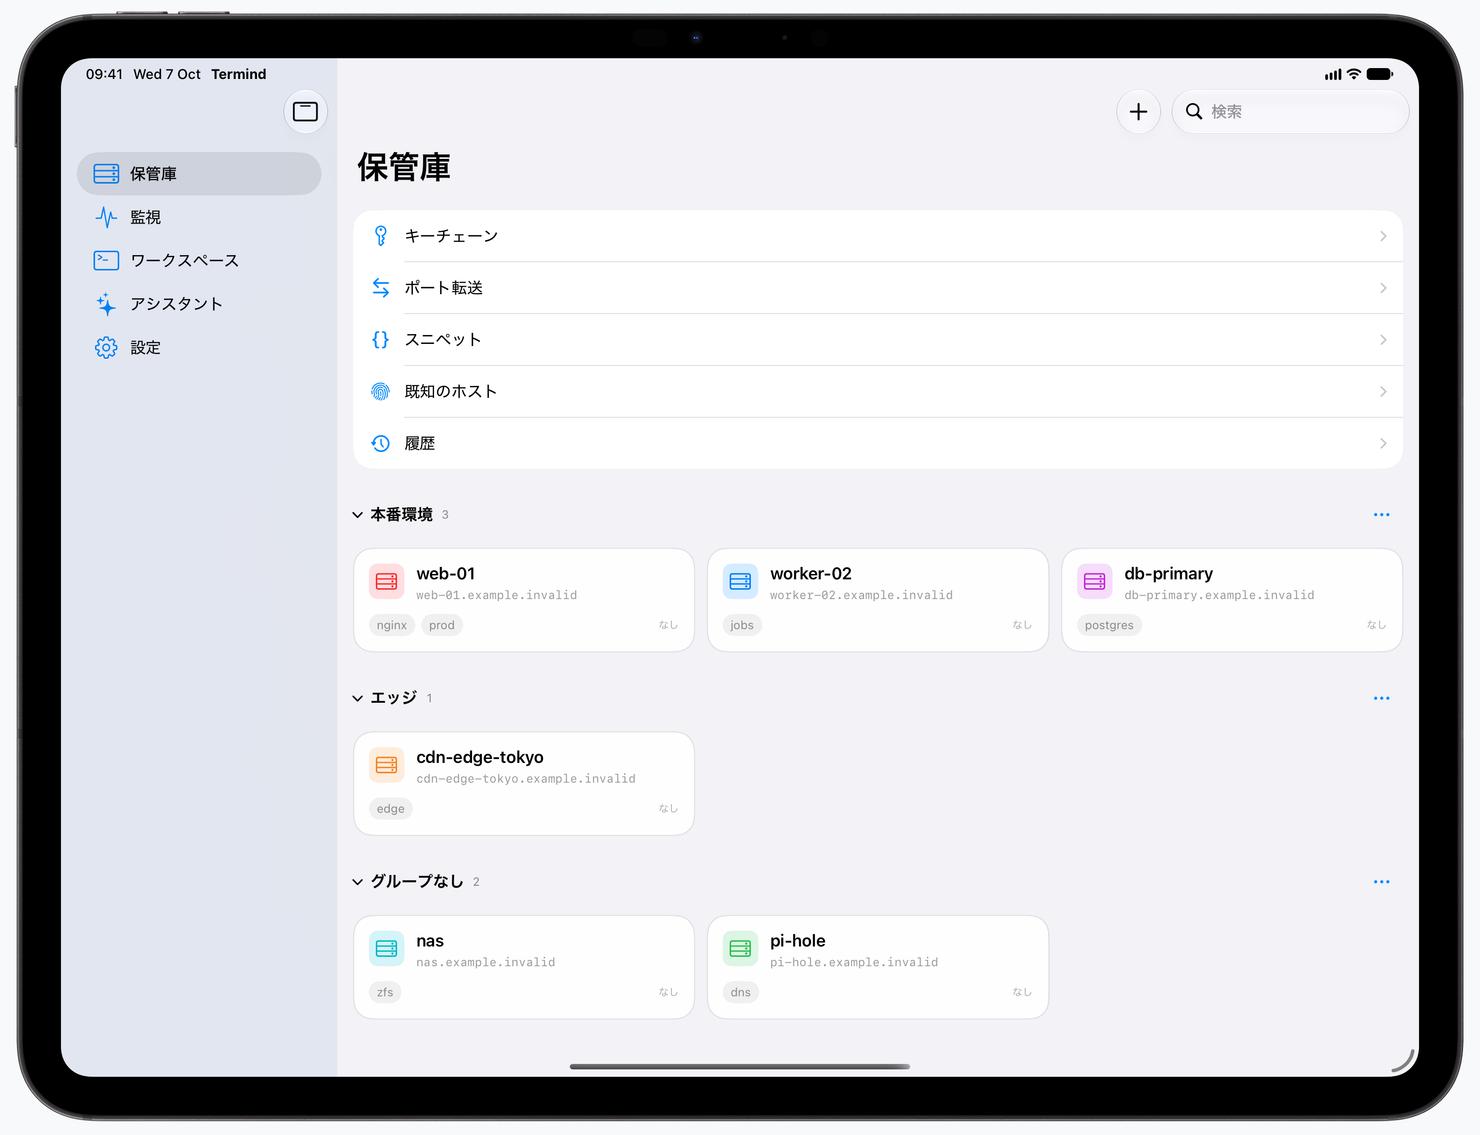Click the postgres tag on db-primary
1480x1135 pixels.
tap(1109, 625)
